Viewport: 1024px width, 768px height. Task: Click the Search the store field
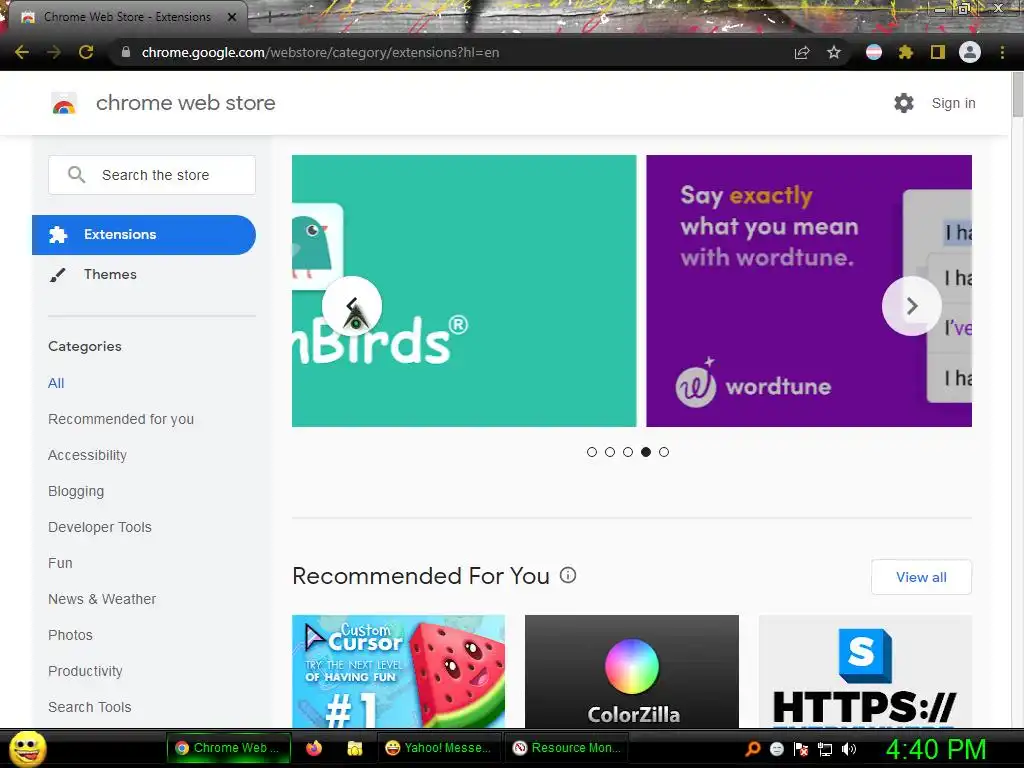tap(152, 175)
